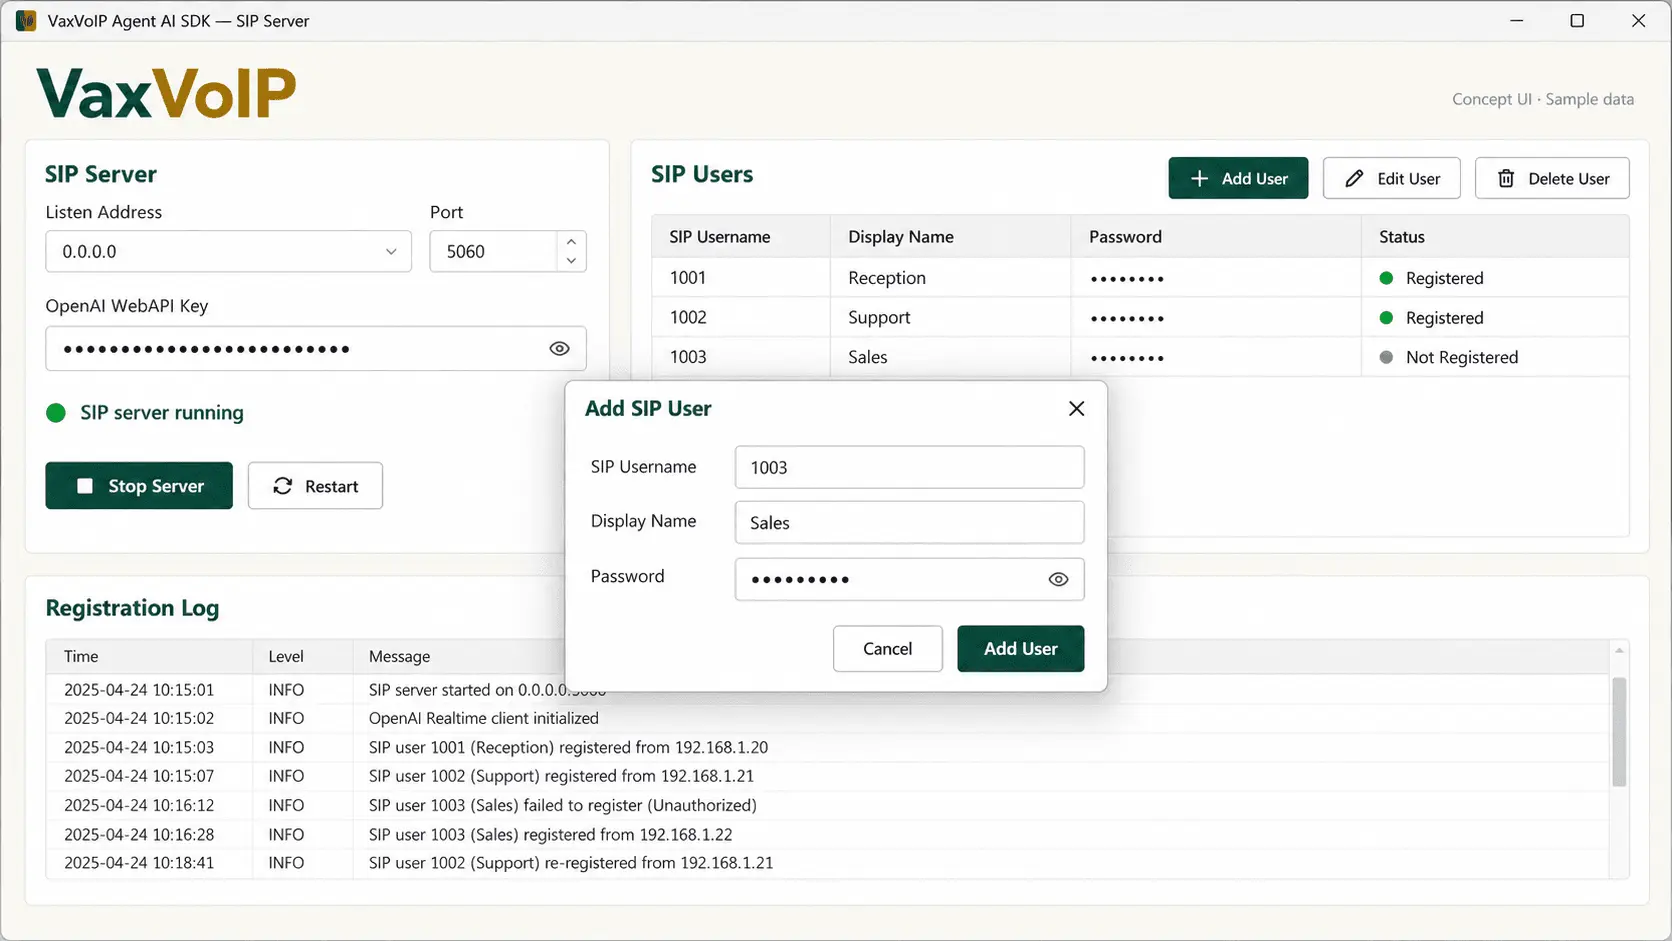
Task: Confirm Add User in the dialog
Action: [x=1020, y=649]
